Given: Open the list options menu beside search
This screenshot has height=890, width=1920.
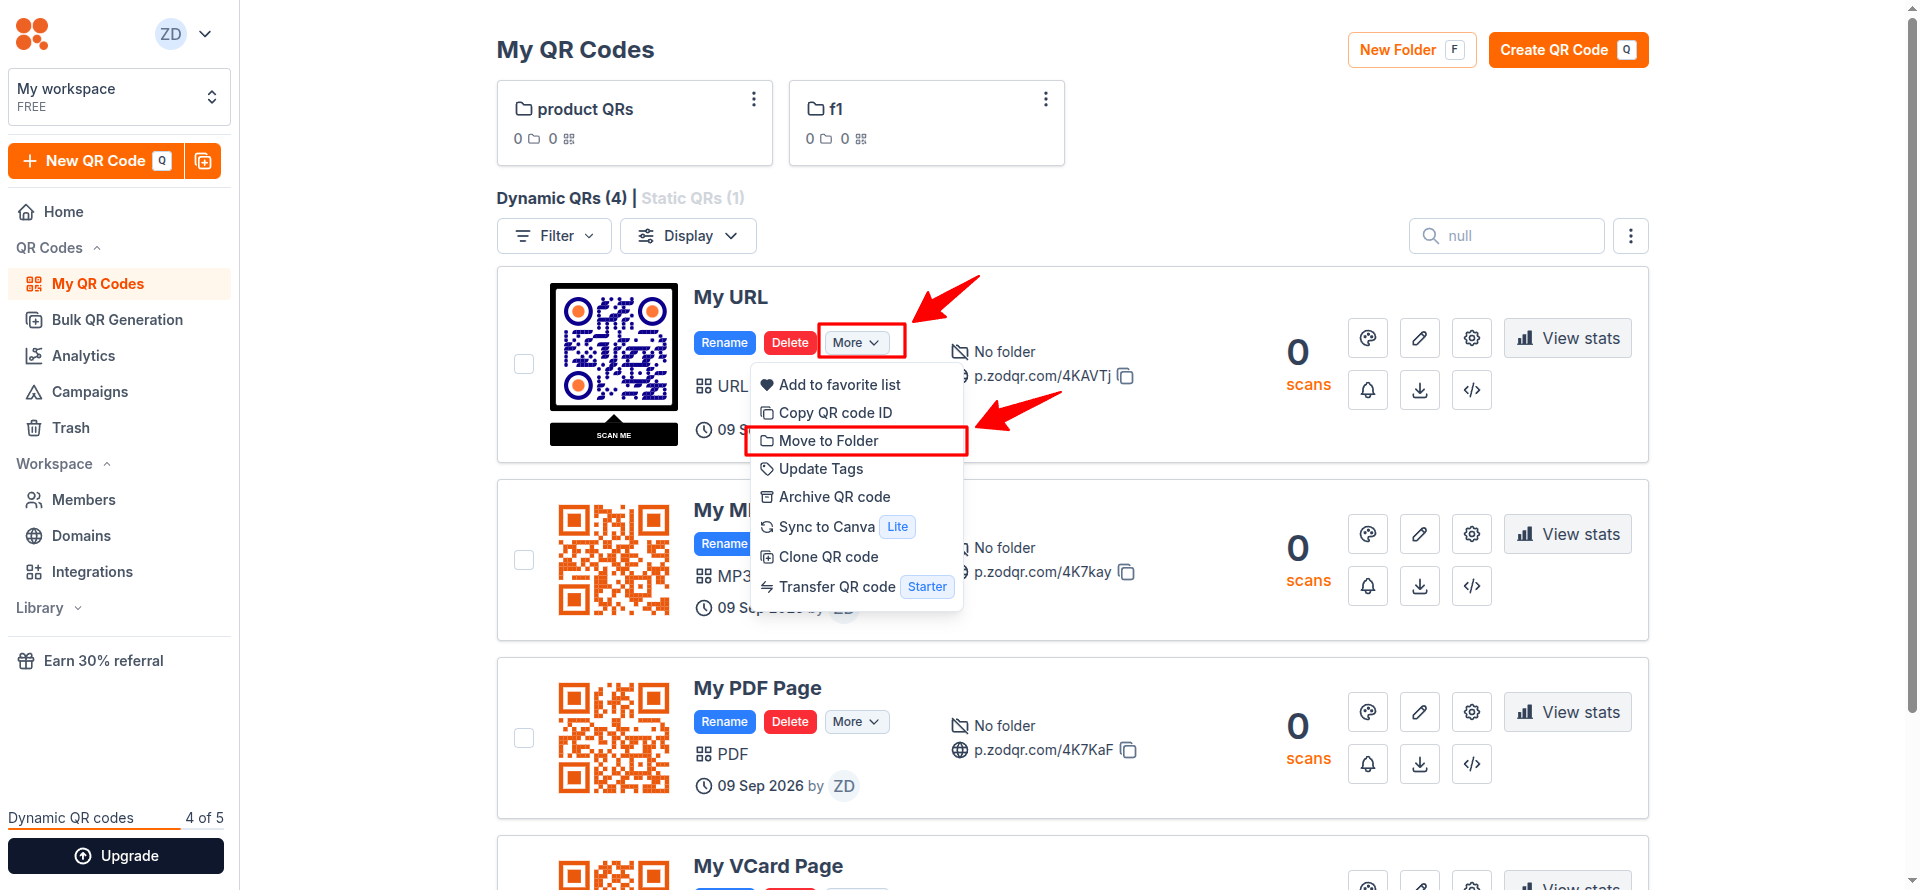Looking at the screenshot, I should coord(1631,236).
